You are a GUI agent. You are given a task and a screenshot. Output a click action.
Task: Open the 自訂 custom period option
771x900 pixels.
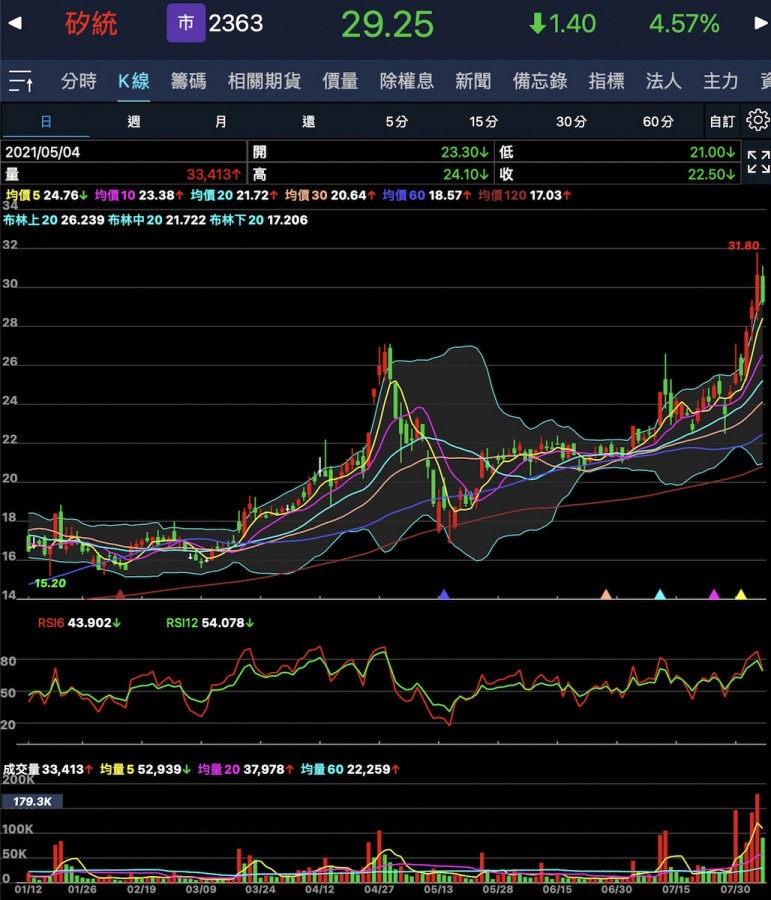click(x=721, y=122)
